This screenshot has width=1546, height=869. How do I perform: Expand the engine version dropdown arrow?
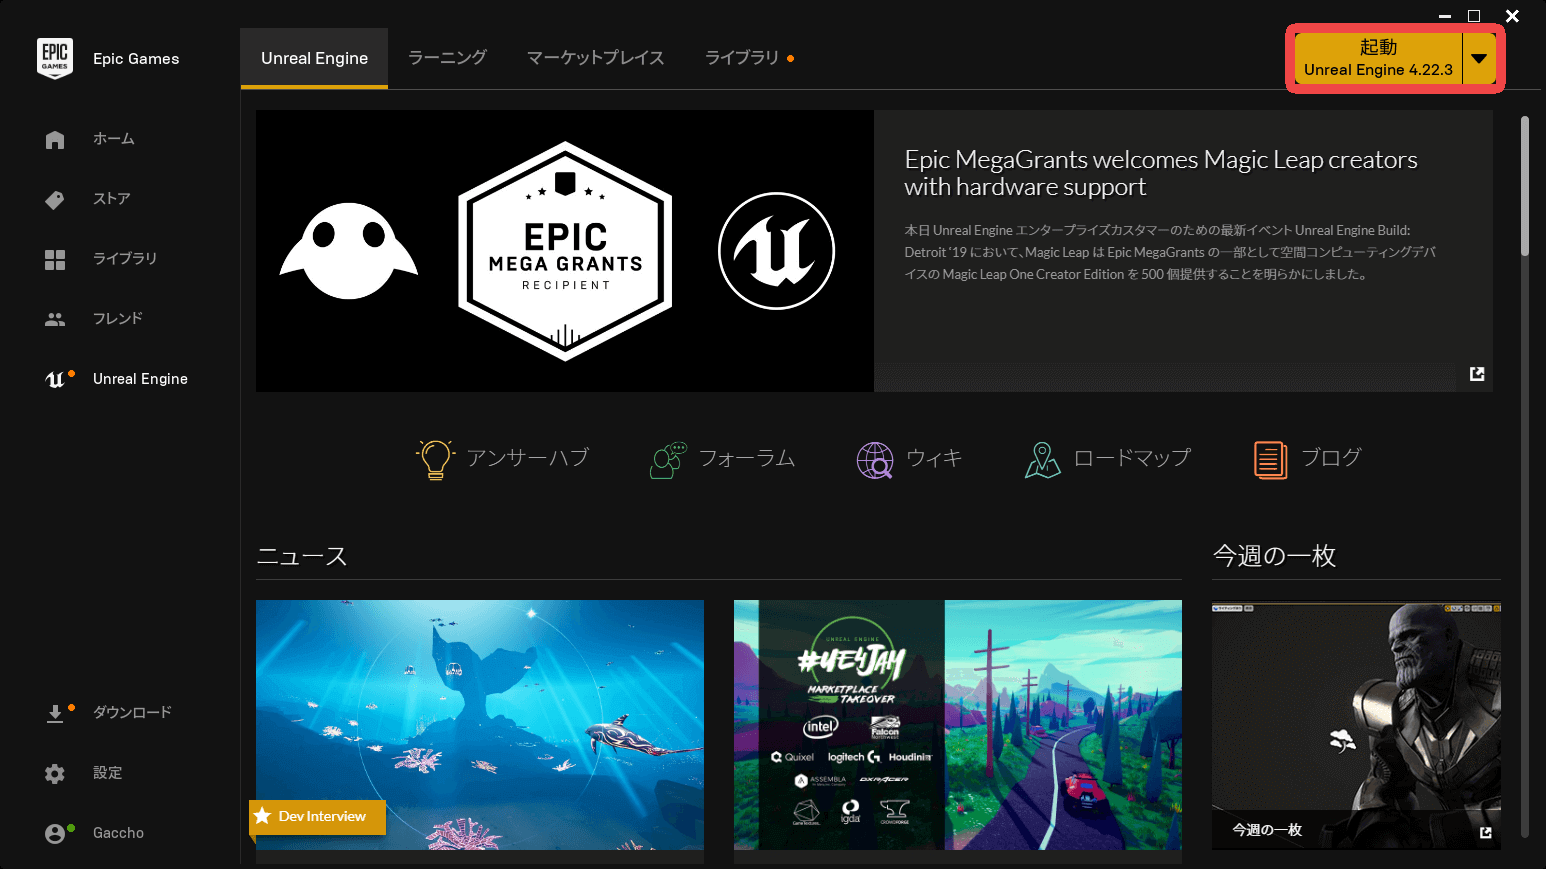1479,59
